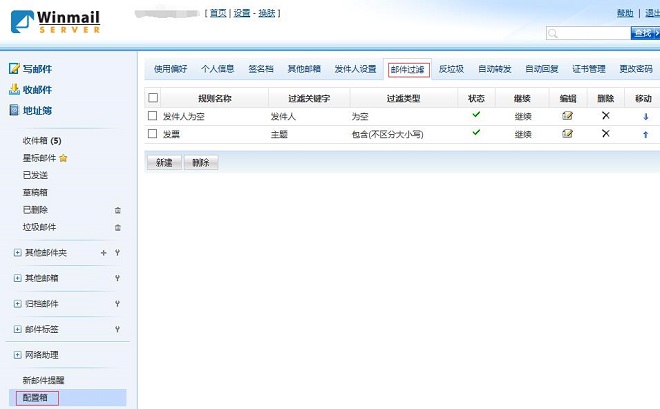
Task: Open the 已发送 folder
Action: 35,175
